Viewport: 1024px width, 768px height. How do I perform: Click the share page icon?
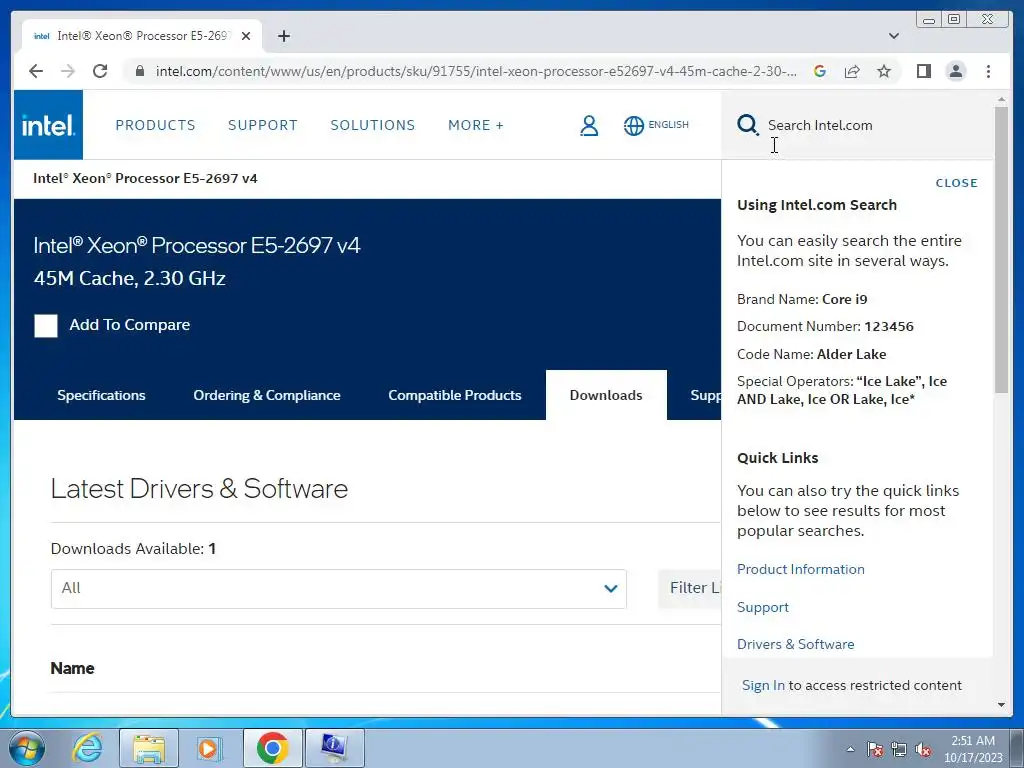[x=852, y=71]
